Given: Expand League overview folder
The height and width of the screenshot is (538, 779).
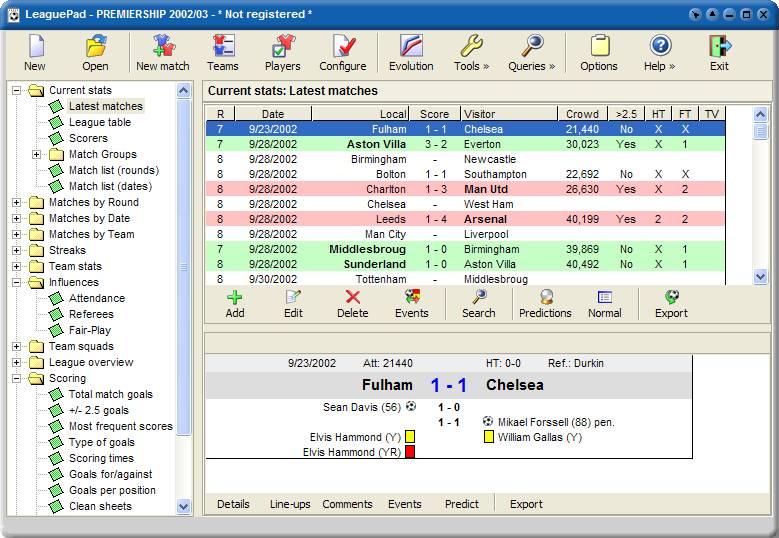Looking at the screenshot, I should (x=16, y=362).
